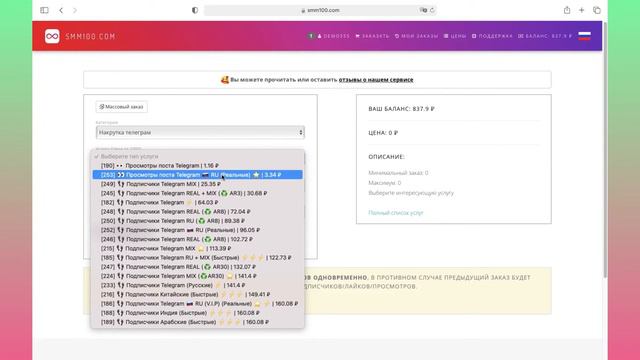Click the SMM100.COM infinity logo
The width and height of the screenshot is (640, 360).
[x=52, y=36]
